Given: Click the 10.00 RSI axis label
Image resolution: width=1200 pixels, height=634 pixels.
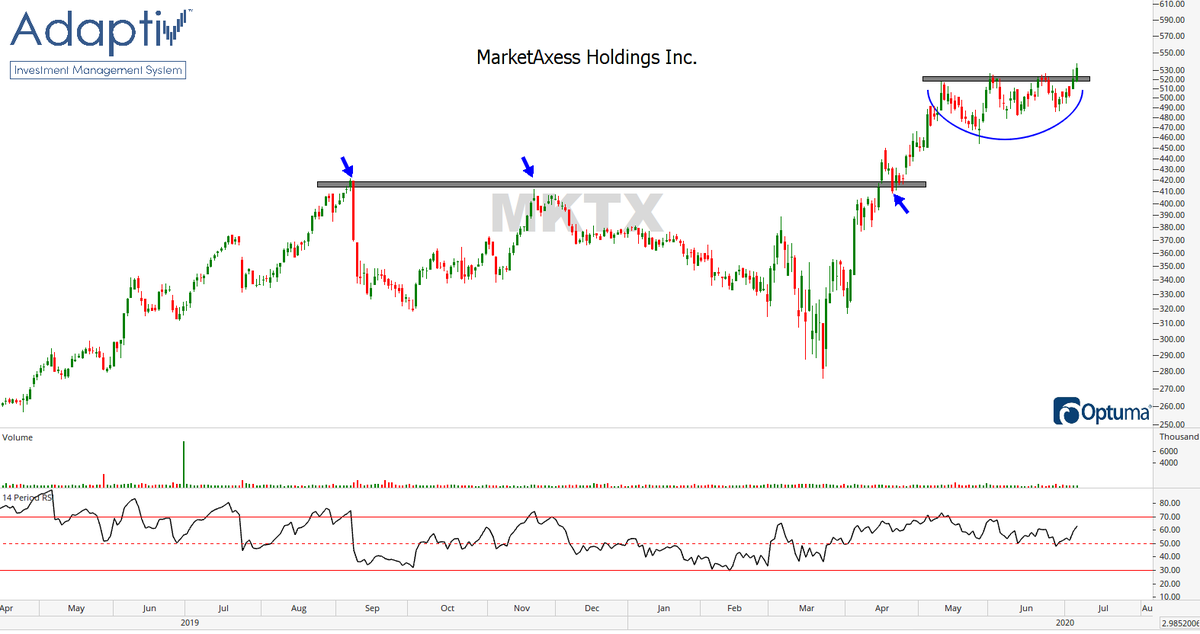Looking at the screenshot, I should pyautogui.click(x=1168, y=596).
